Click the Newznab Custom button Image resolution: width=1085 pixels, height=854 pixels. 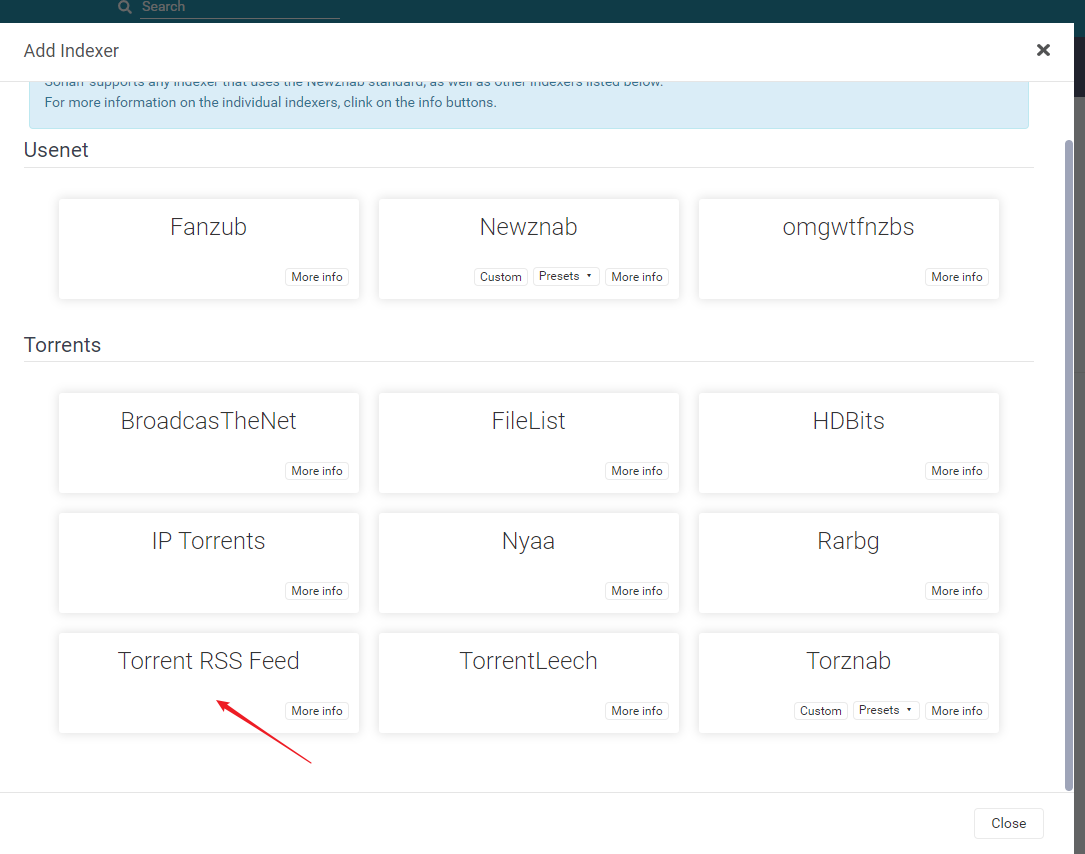tap(500, 277)
